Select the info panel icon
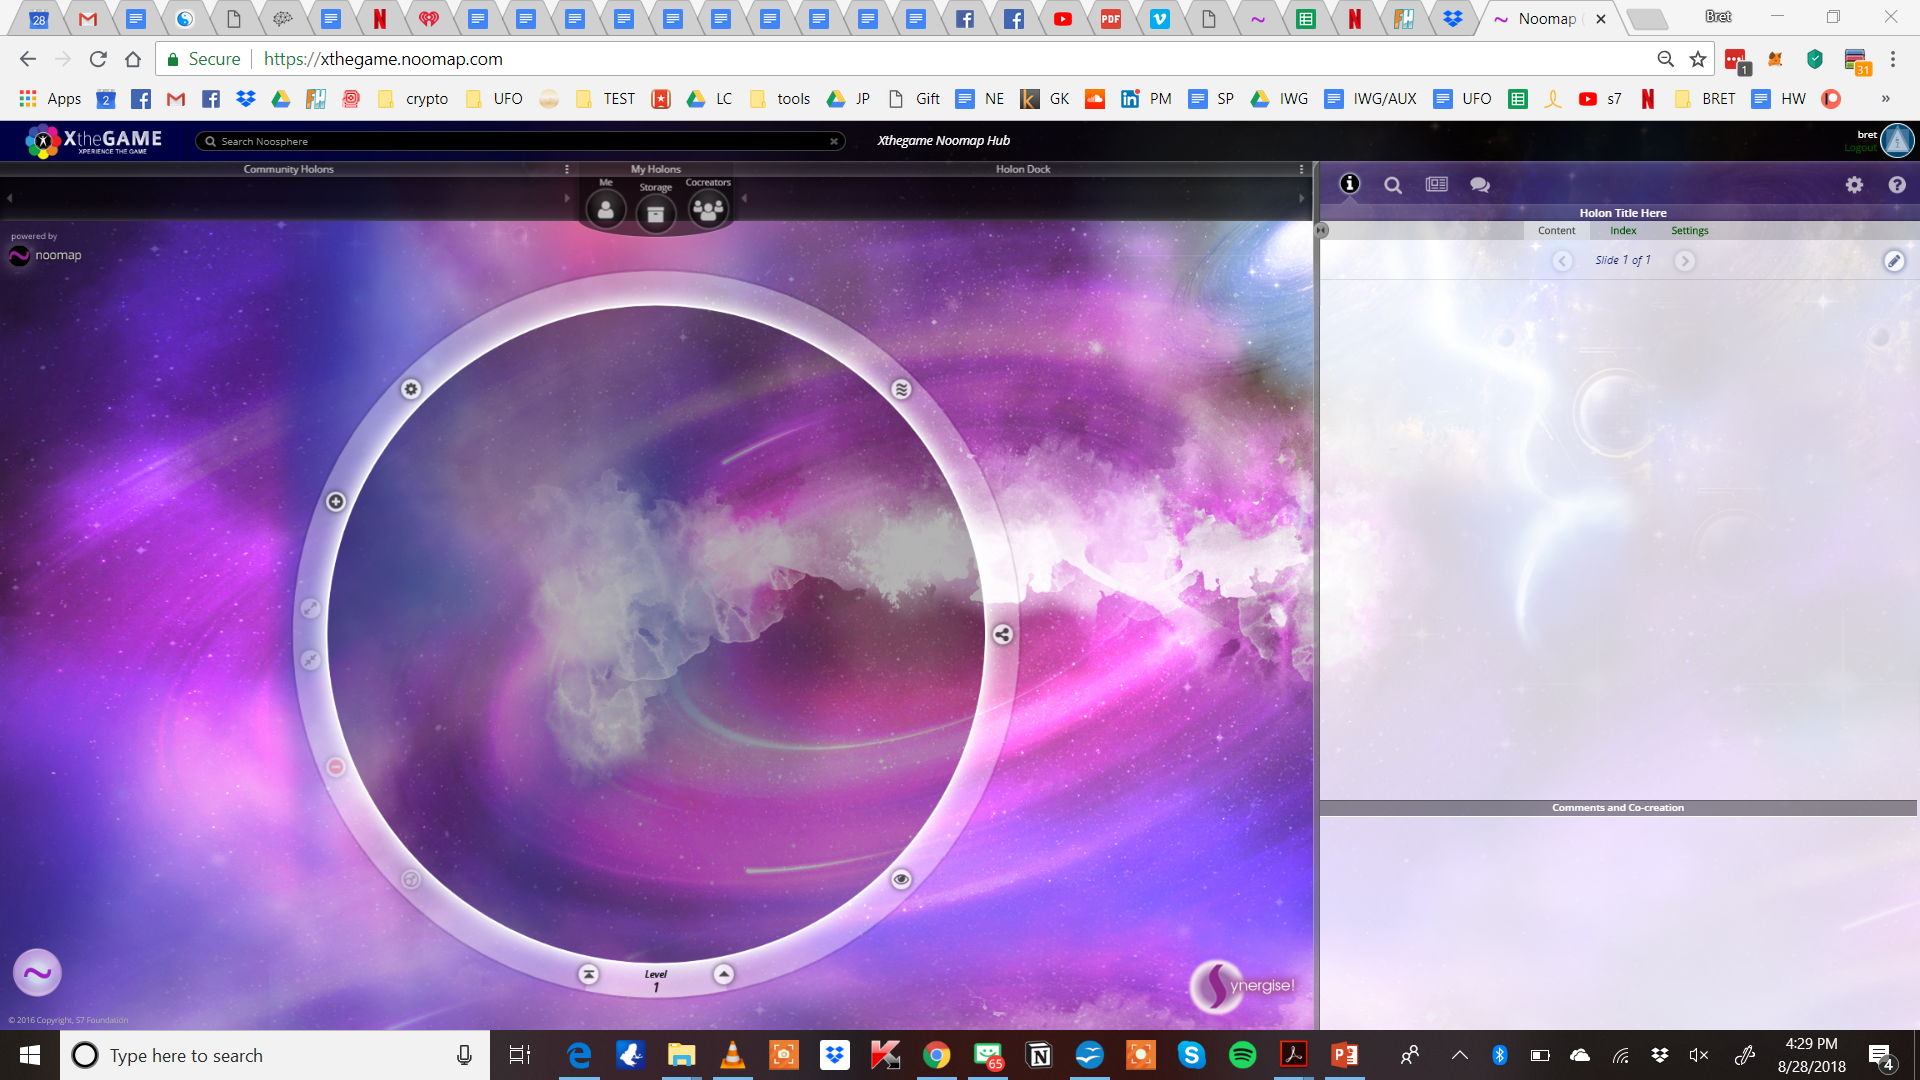Screen dimensions: 1920x1080 pos(1350,184)
